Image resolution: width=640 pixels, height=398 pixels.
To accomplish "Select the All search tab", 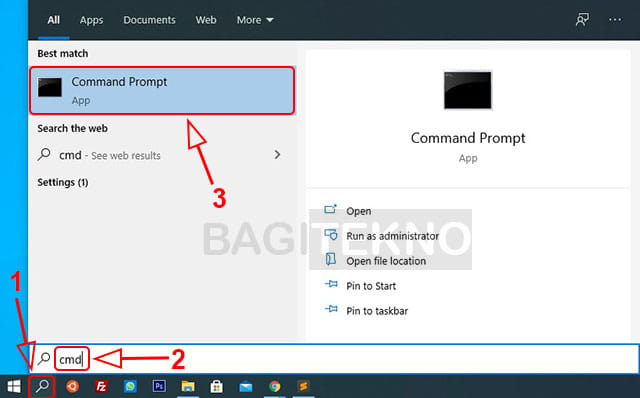I will (x=53, y=20).
